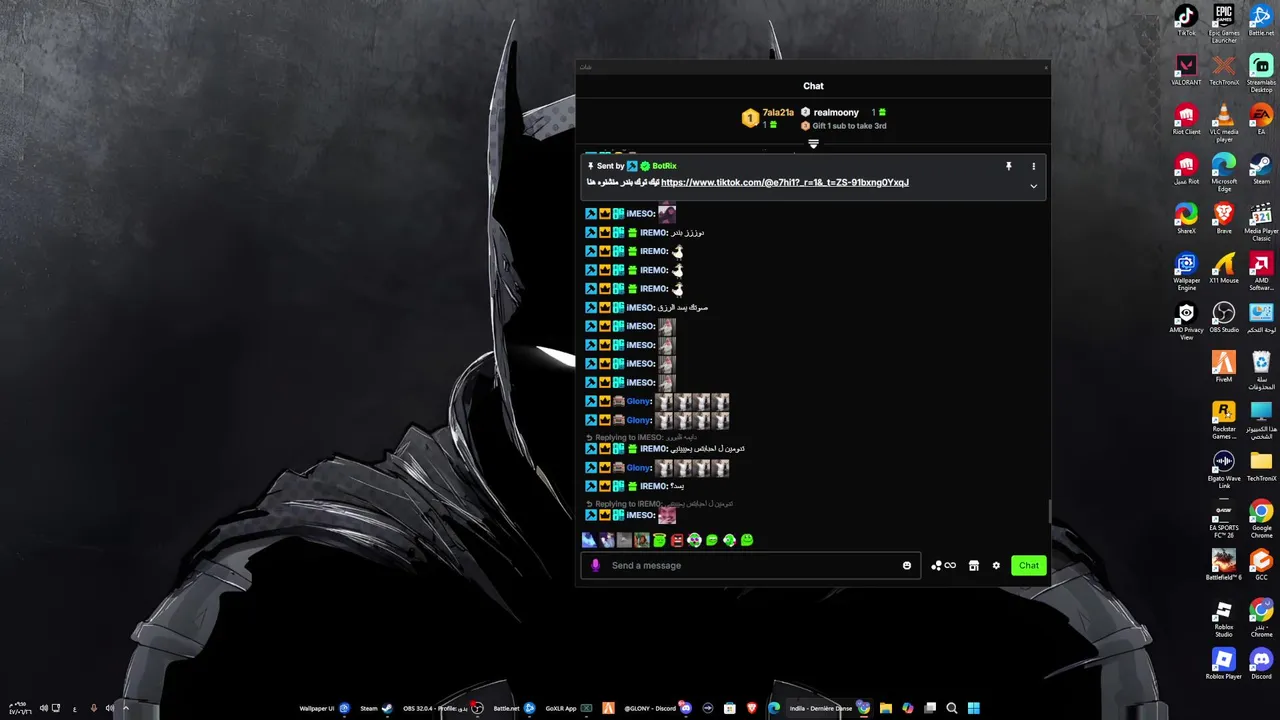Click 7ala21a top gifter name
The image size is (1280, 720).
778,112
